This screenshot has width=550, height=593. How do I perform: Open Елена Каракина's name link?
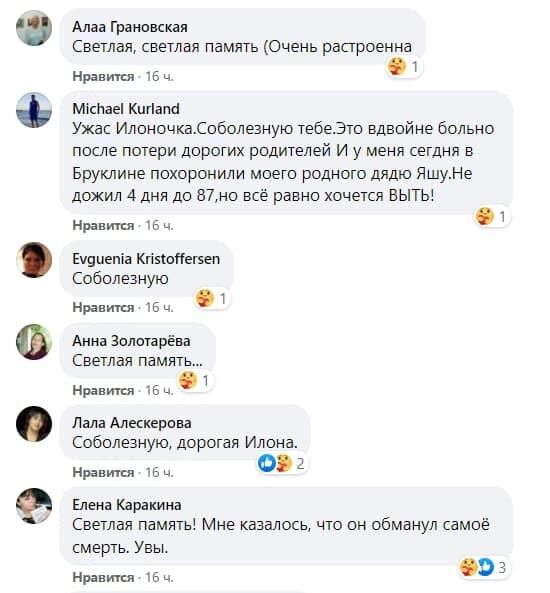(127, 505)
